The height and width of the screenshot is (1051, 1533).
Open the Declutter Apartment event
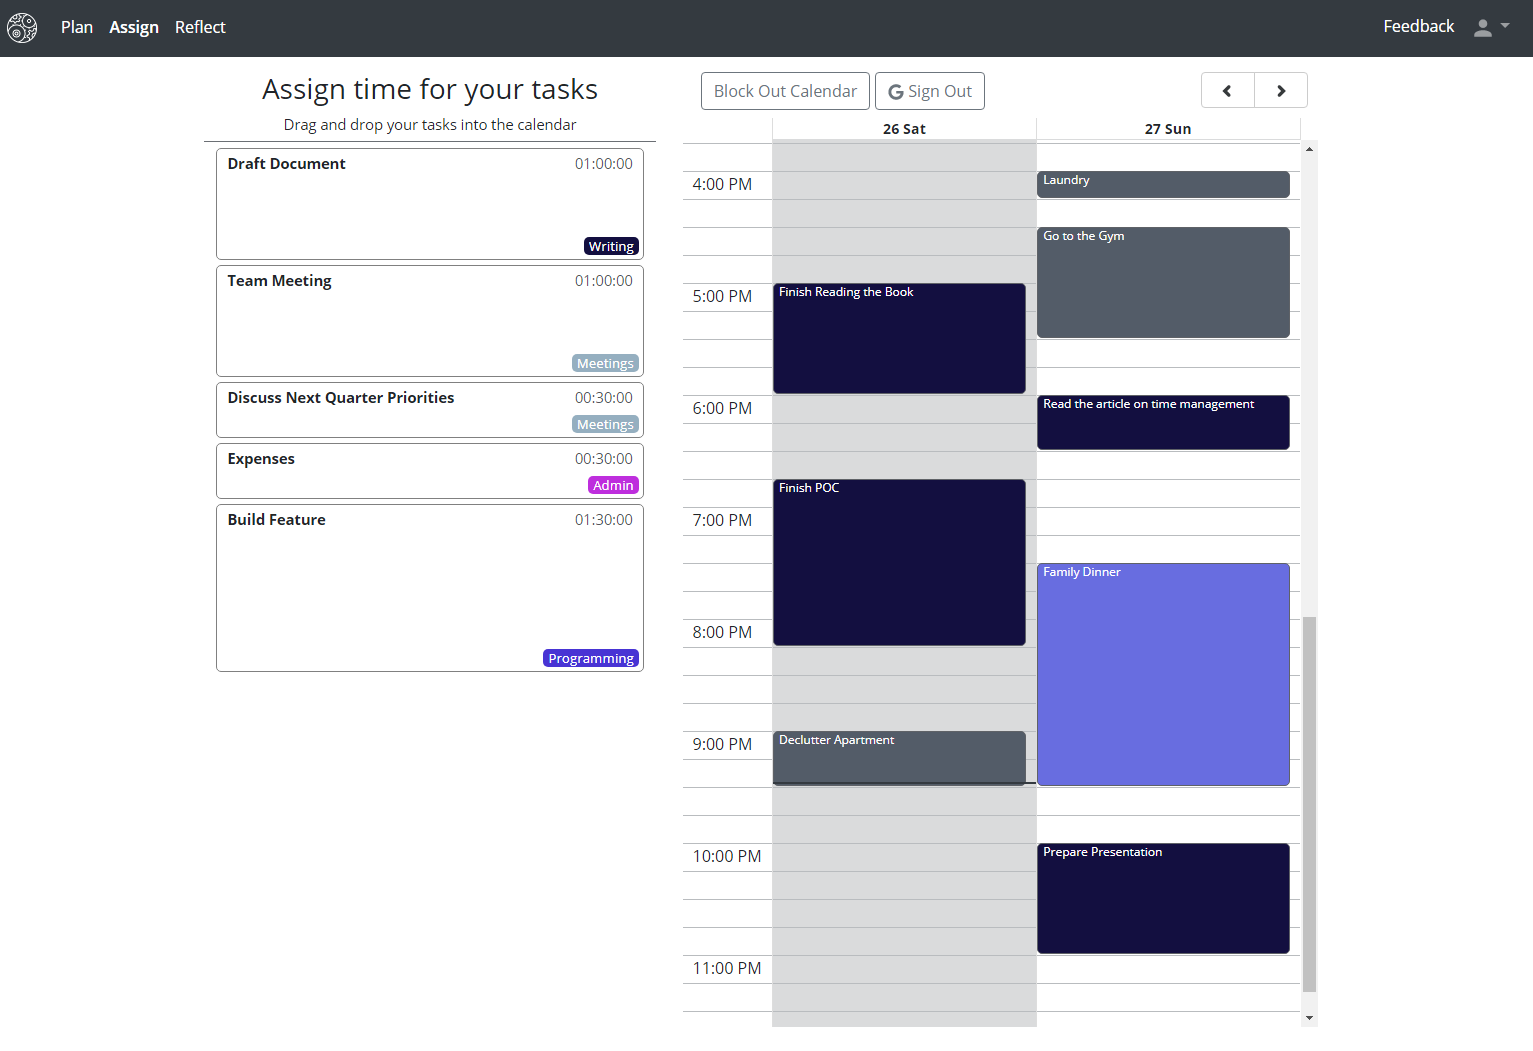[899, 758]
